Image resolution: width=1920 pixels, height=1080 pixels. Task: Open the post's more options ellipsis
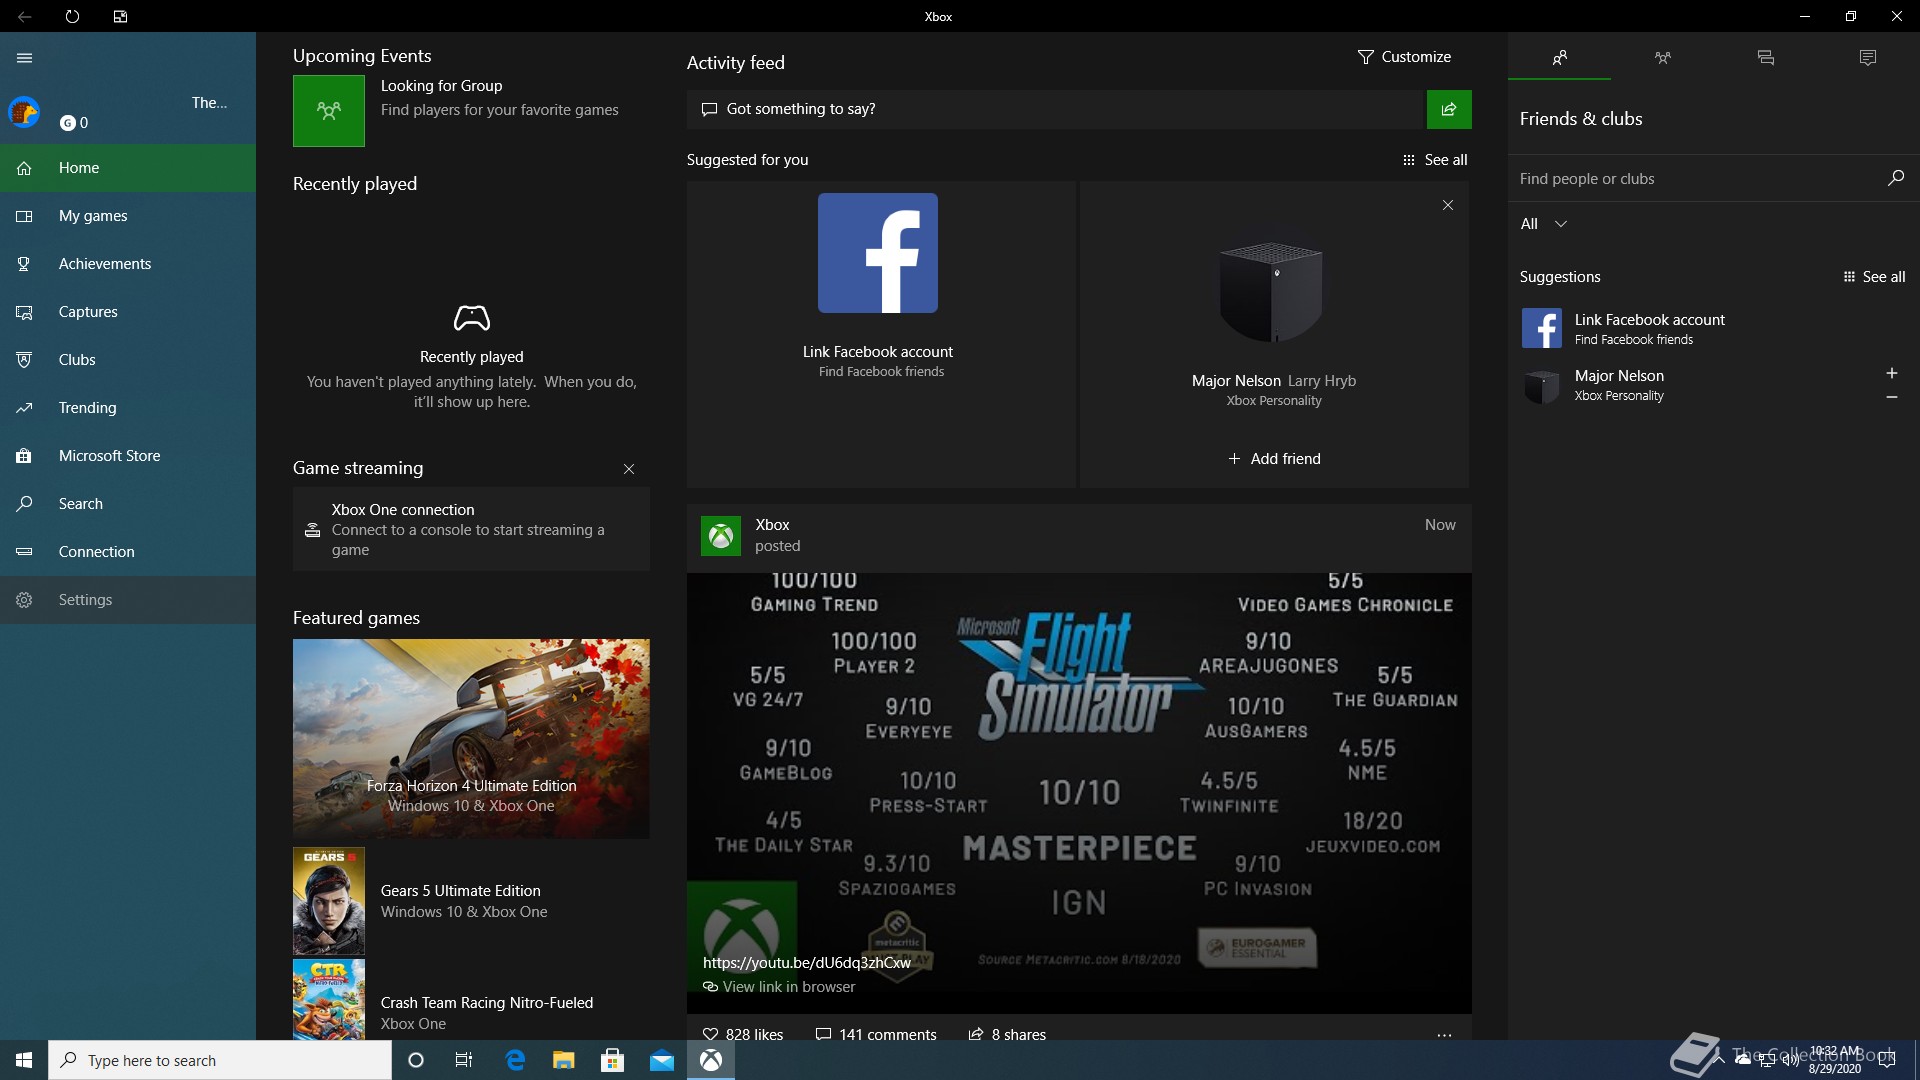1444,1035
